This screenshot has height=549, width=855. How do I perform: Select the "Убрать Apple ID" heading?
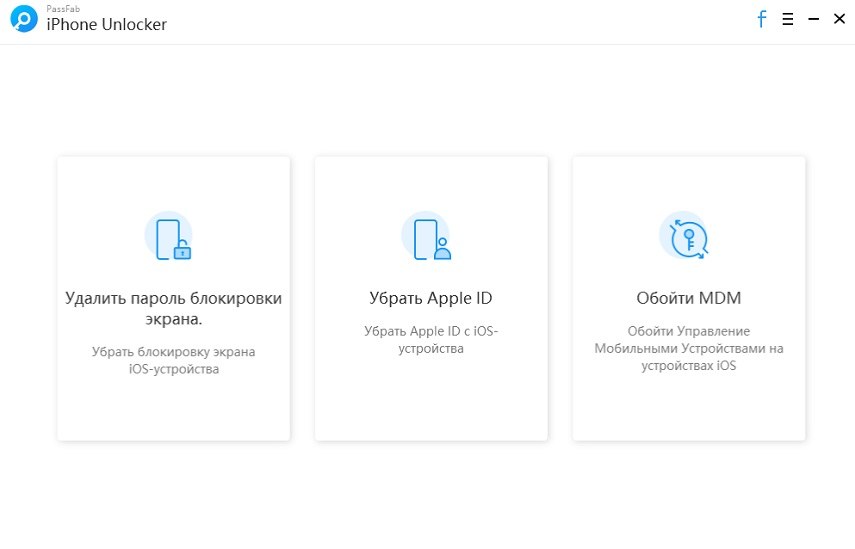(x=430, y=298)
